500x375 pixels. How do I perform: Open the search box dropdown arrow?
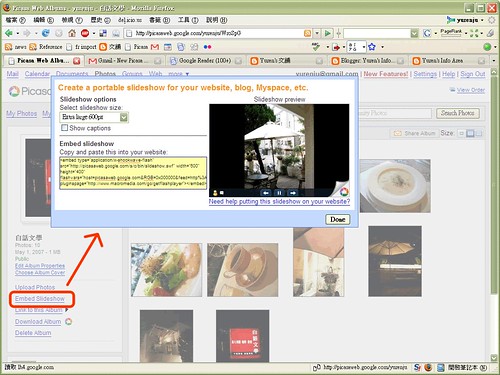point(414,33)
